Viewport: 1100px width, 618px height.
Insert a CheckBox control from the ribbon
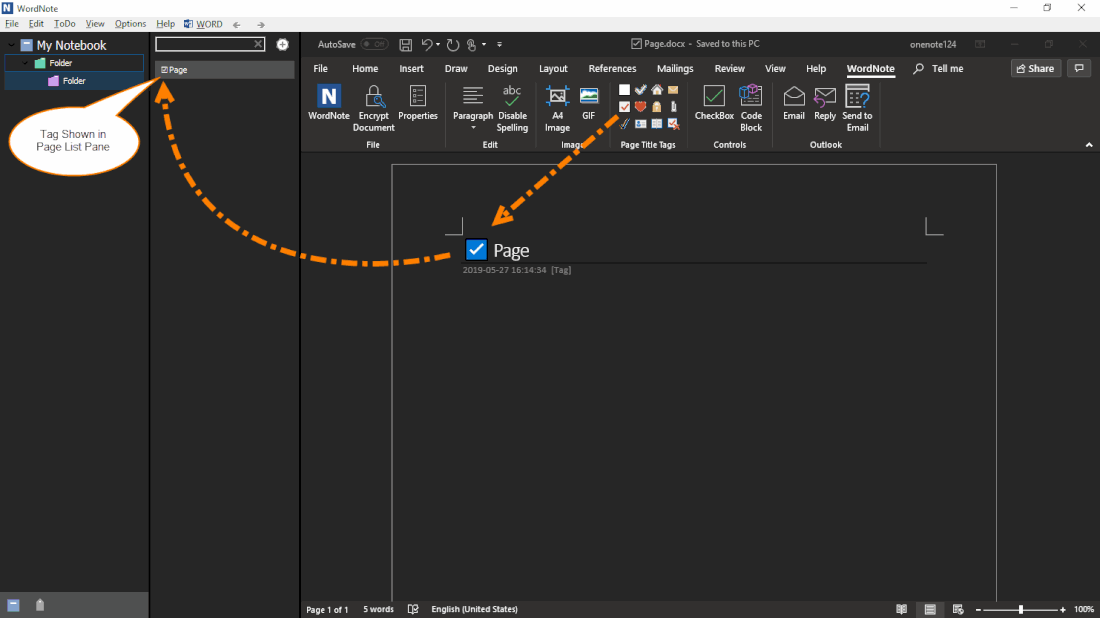(714, 103)
